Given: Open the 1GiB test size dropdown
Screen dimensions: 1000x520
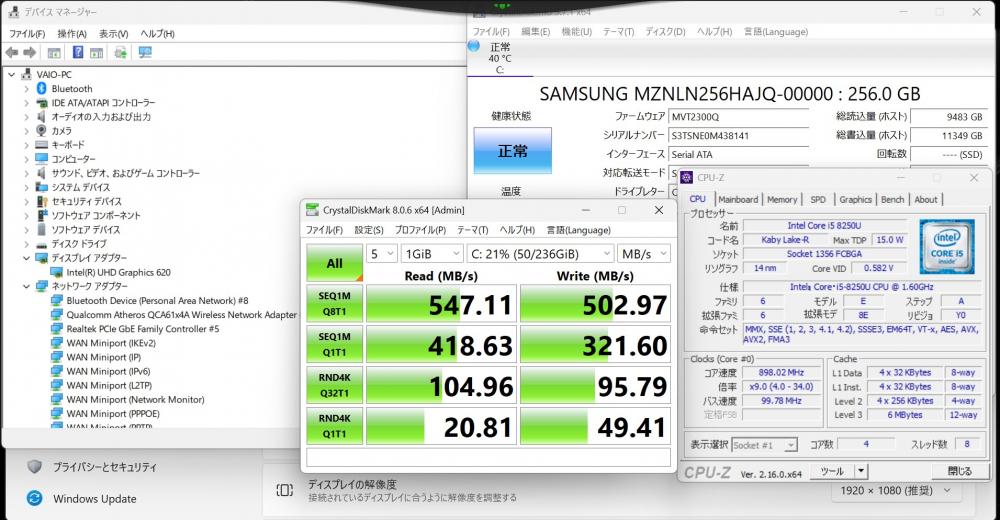Looking at the screenshot, I should 432,253.
